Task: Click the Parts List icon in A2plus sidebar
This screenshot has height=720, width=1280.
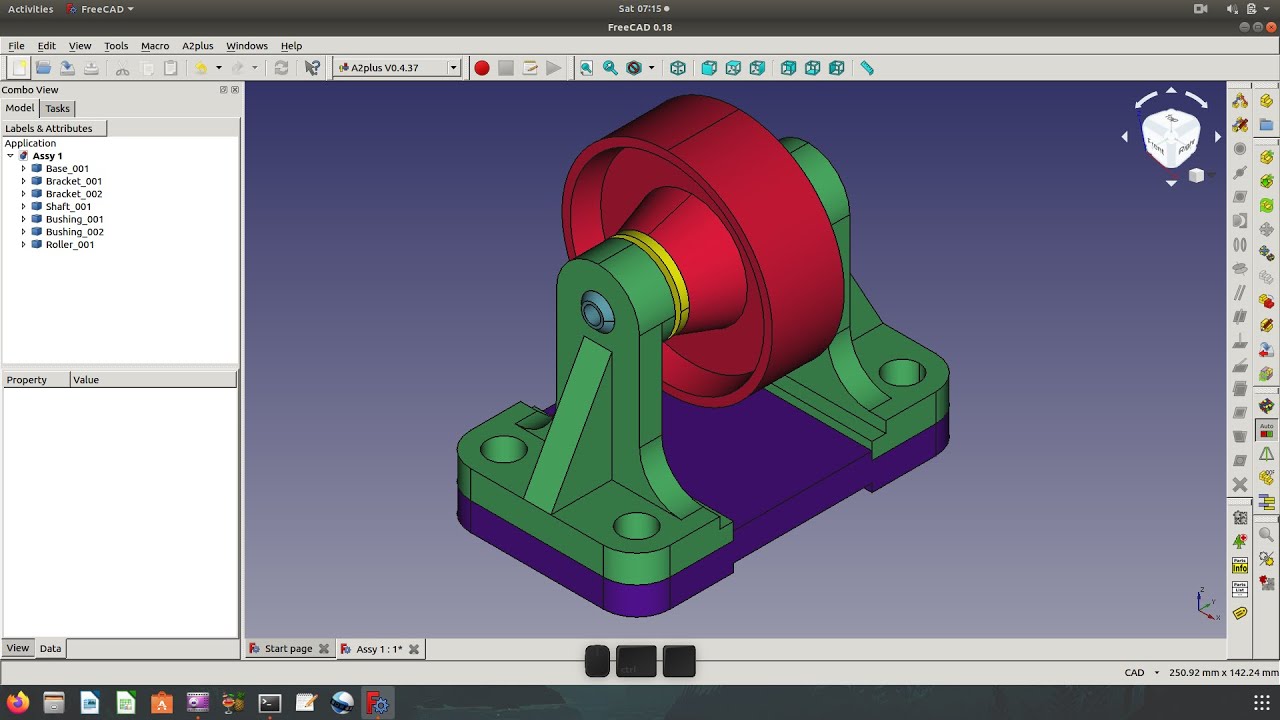Action: 1239,588
